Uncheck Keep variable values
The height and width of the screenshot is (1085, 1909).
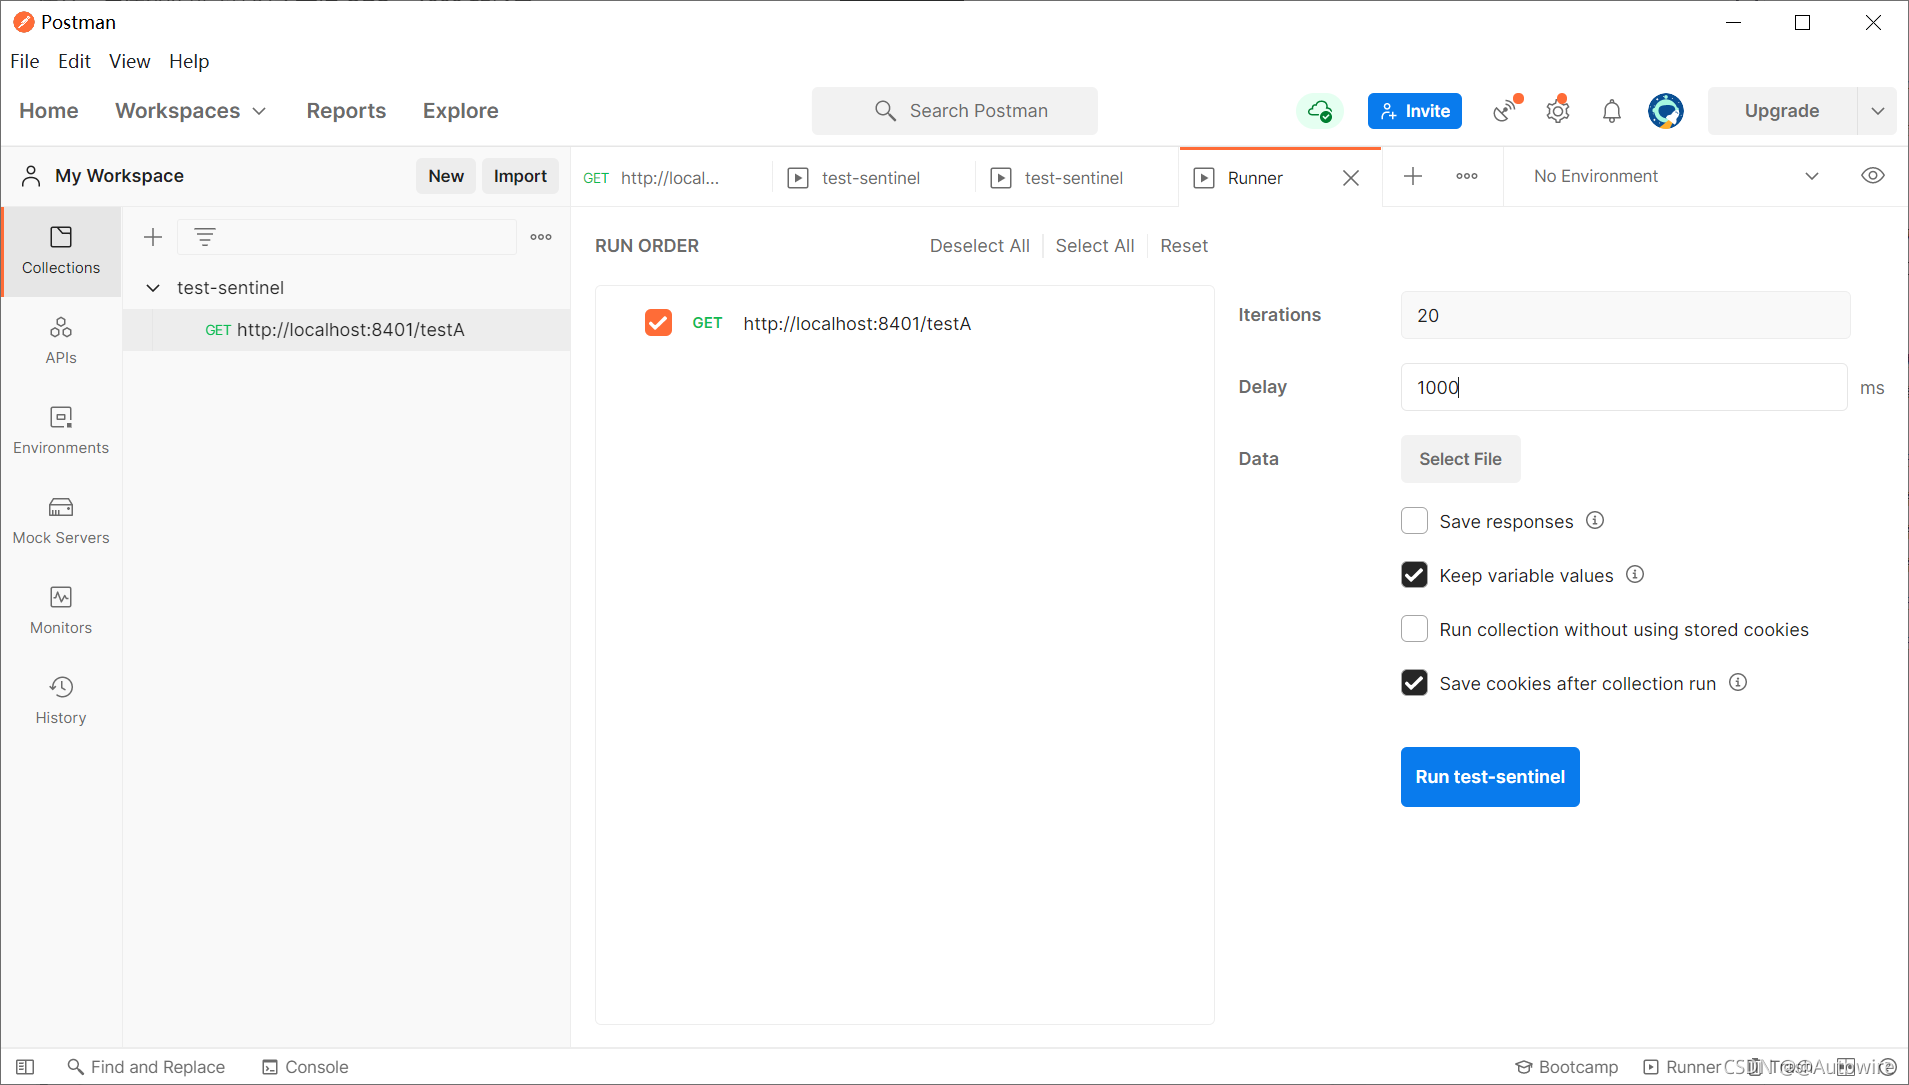click(1414, 575)
